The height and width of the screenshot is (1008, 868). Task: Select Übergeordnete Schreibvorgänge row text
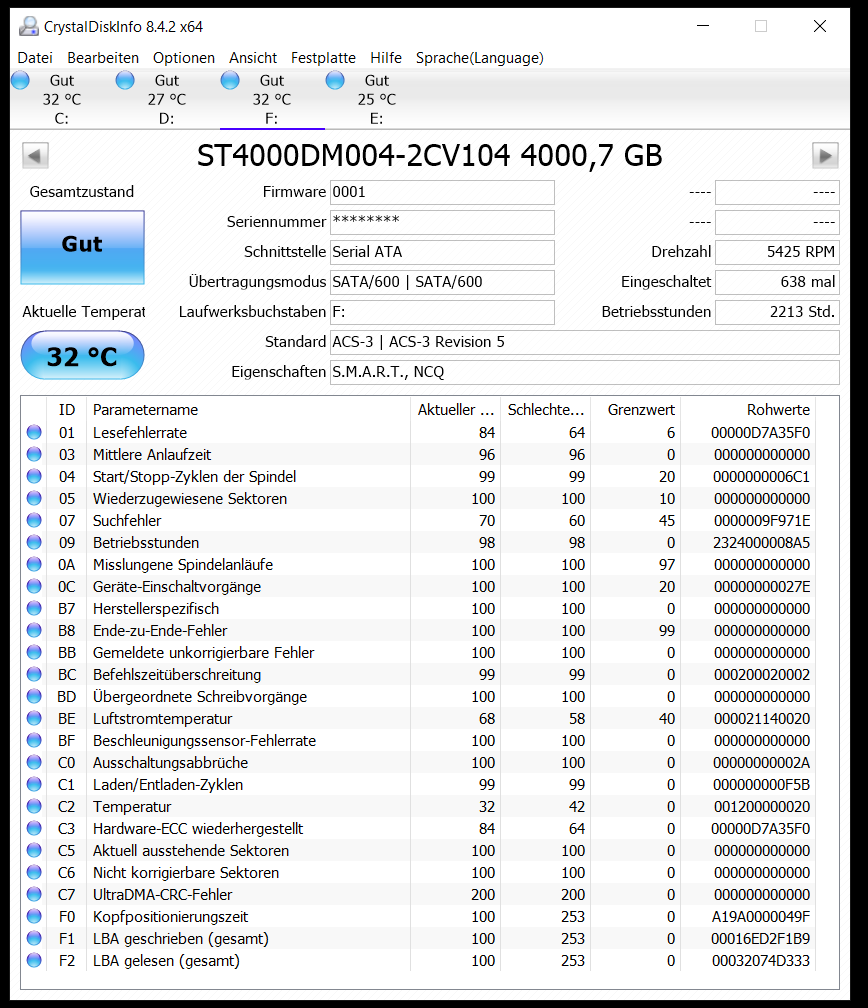point(200,697)
